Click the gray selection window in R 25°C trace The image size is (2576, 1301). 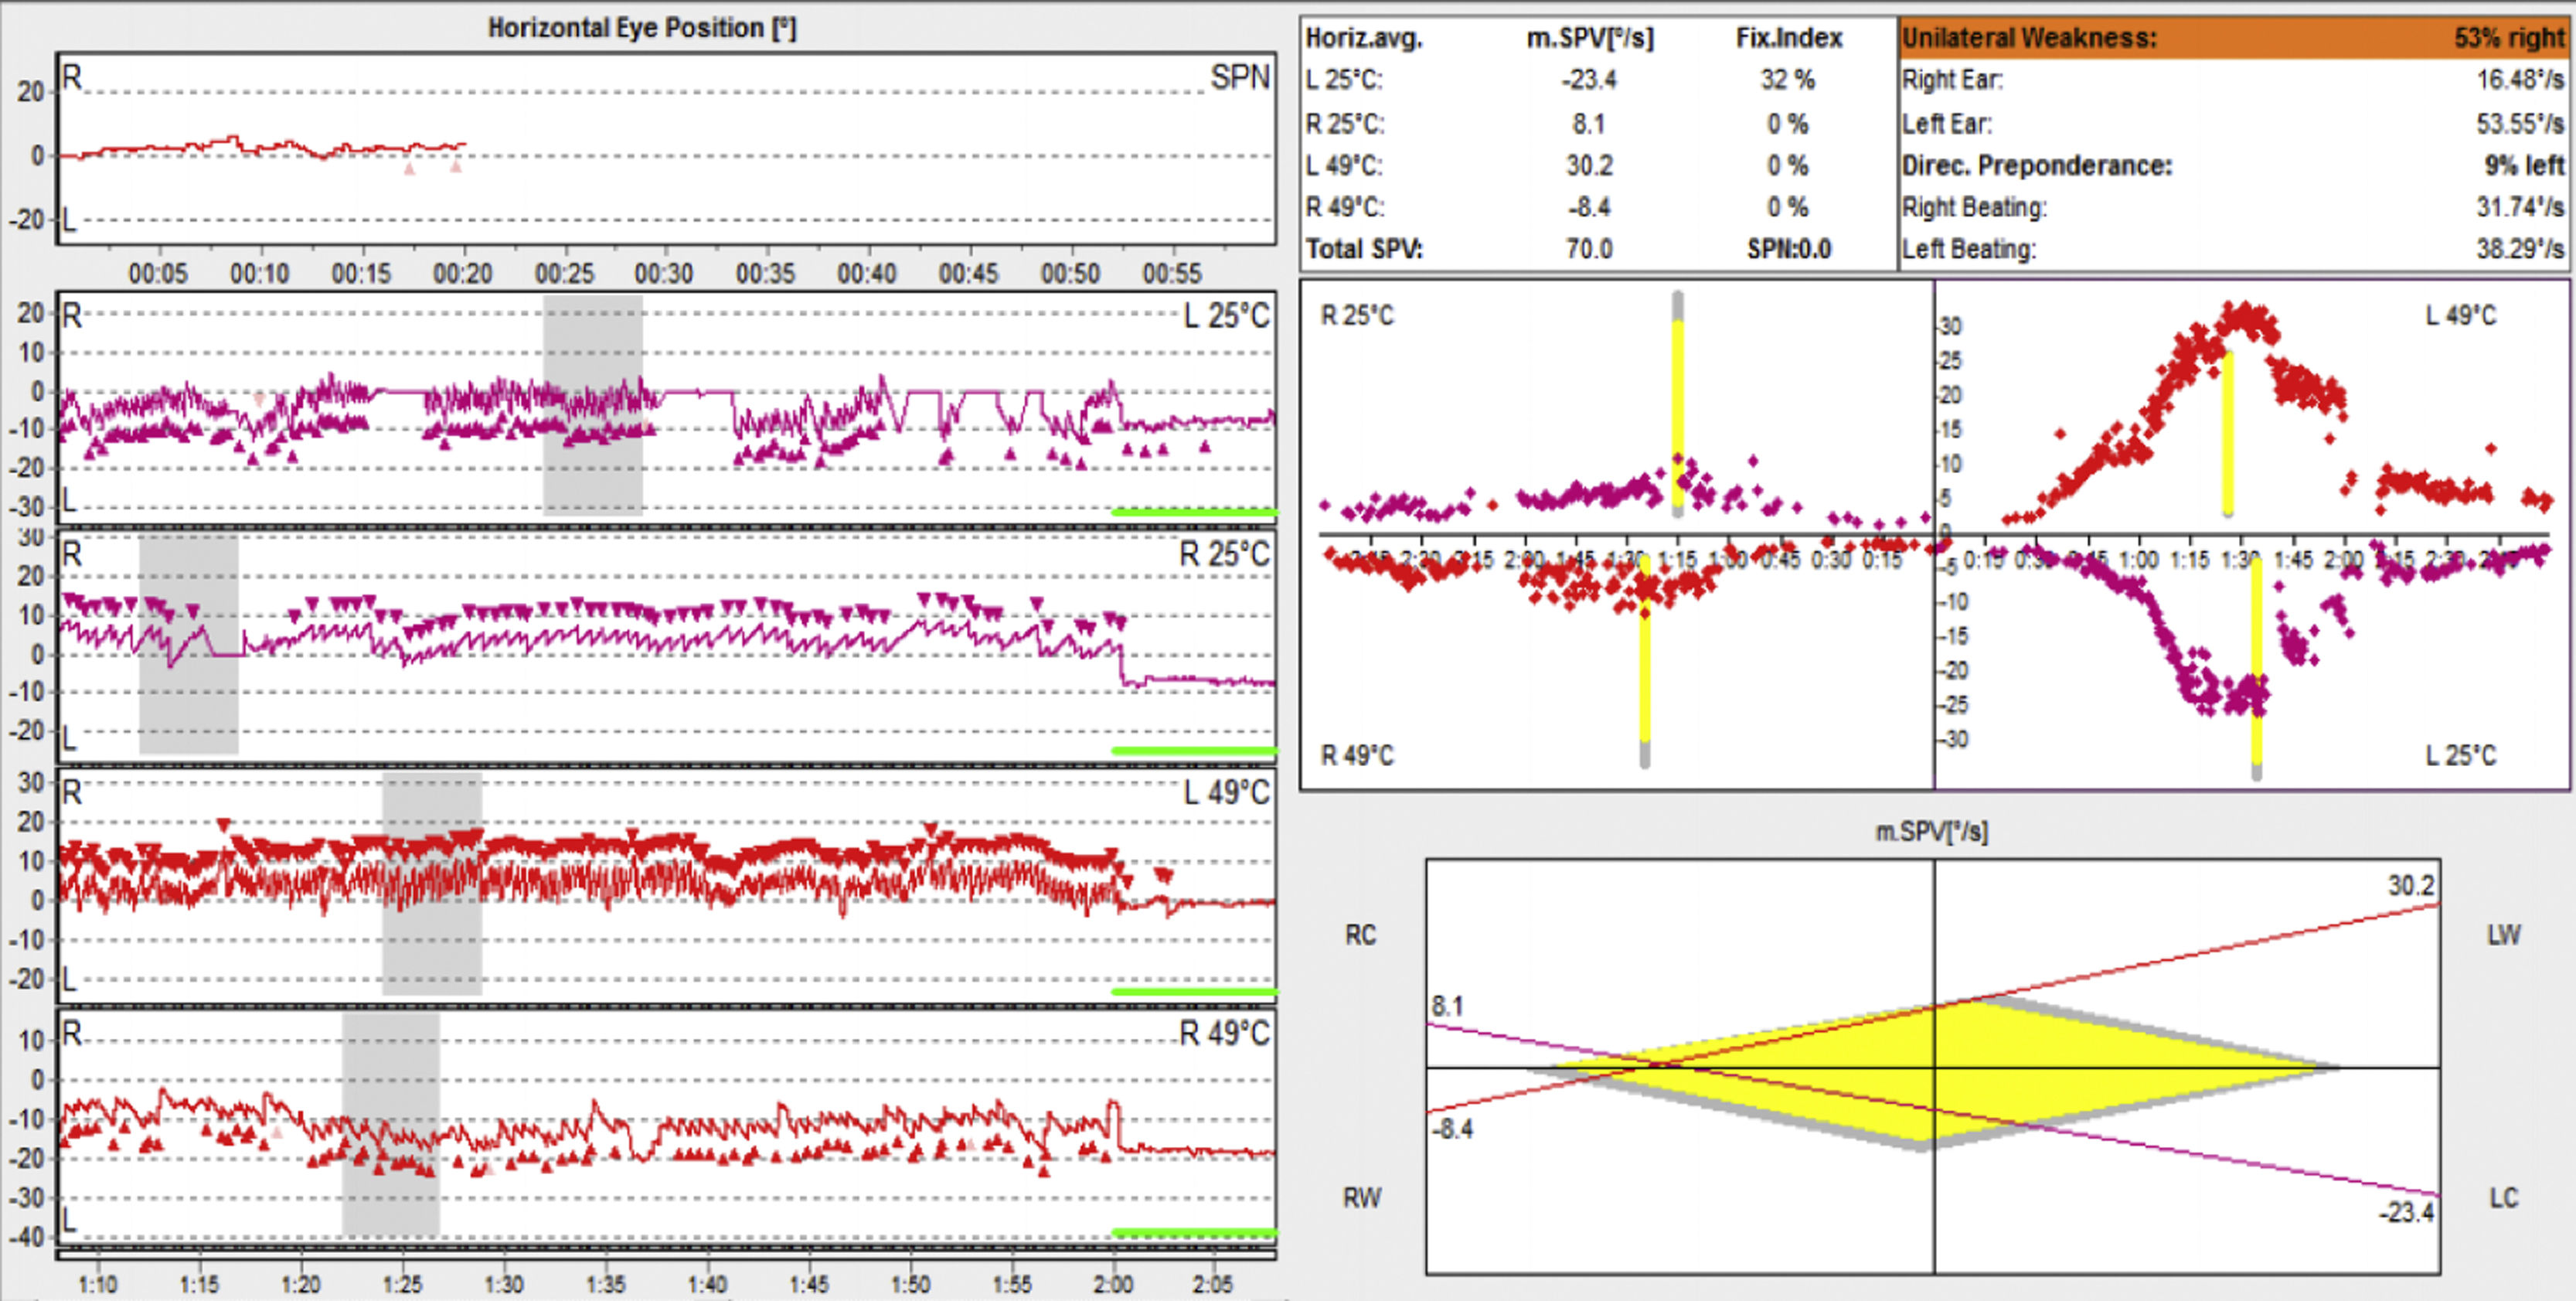click(188, 700)
